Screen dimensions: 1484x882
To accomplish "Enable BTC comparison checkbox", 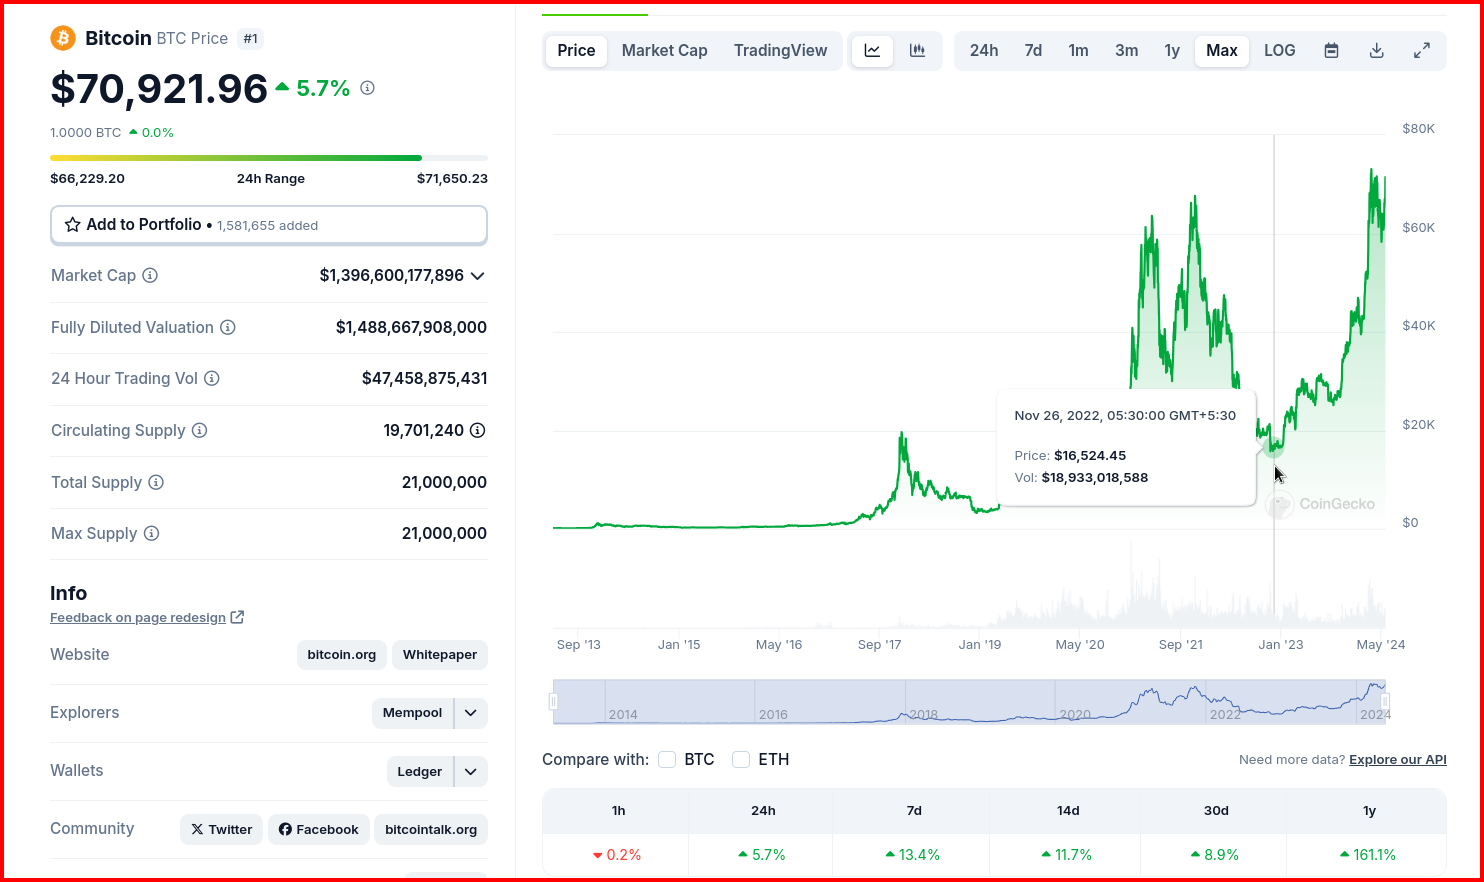I will 667,760.
